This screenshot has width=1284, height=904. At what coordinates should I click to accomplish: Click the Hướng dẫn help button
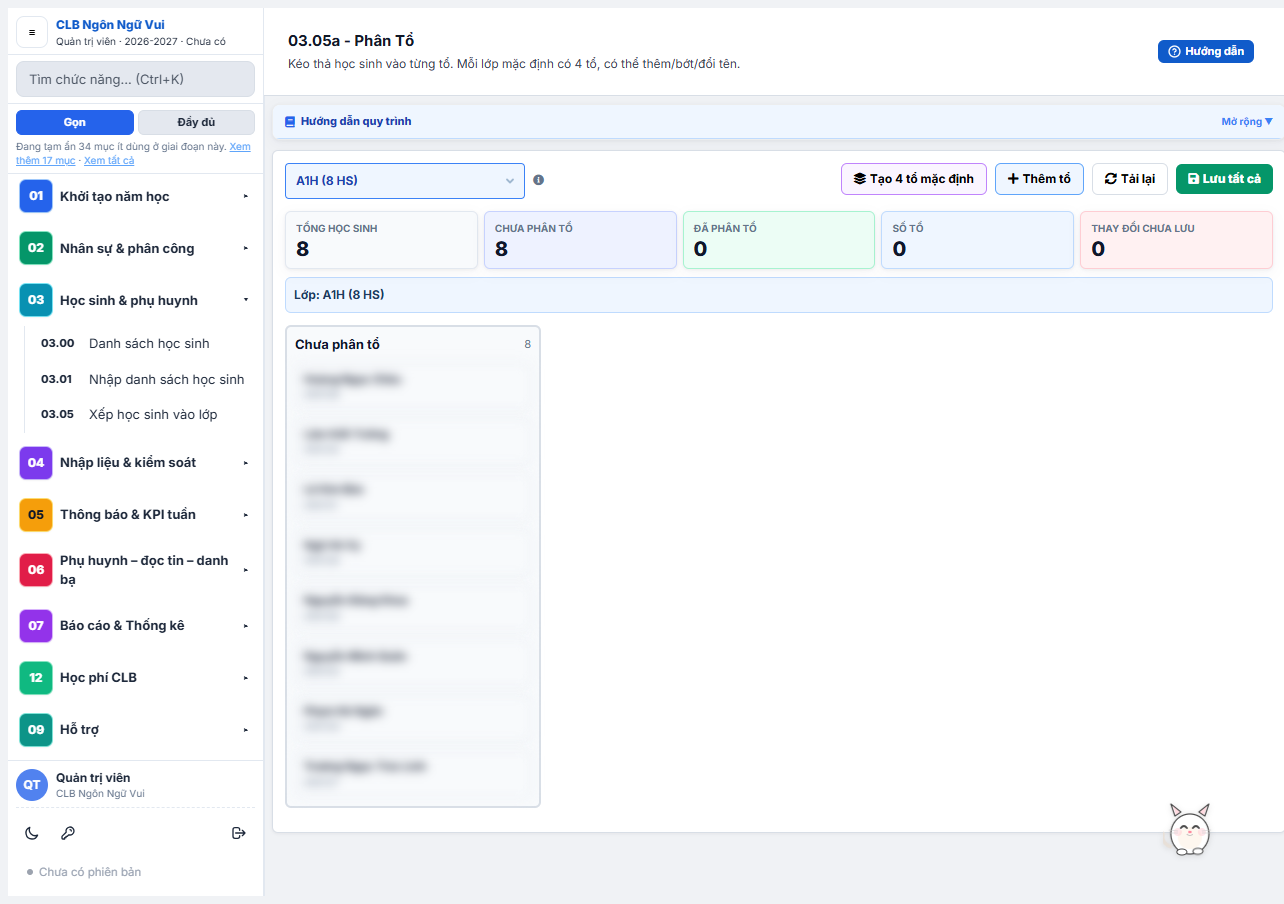tap(1206, 52)
